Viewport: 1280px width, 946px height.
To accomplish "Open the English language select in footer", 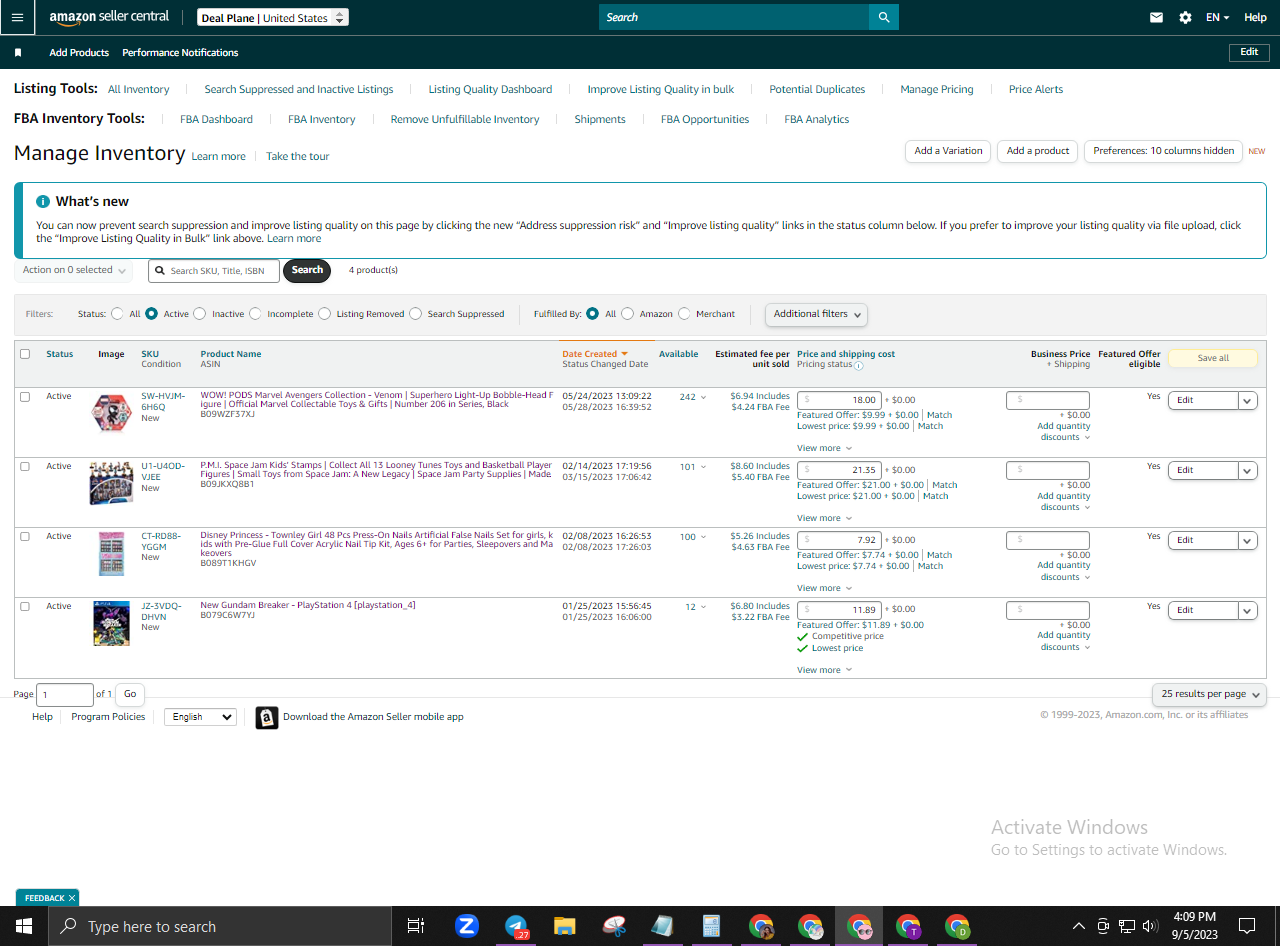I will (x=200, y=717).
